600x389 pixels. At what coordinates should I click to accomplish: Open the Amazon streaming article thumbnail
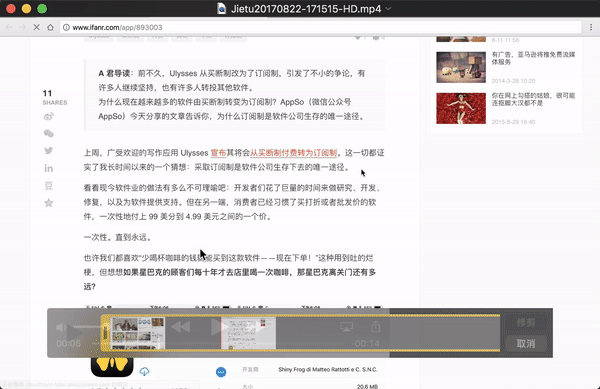(461, 67)
